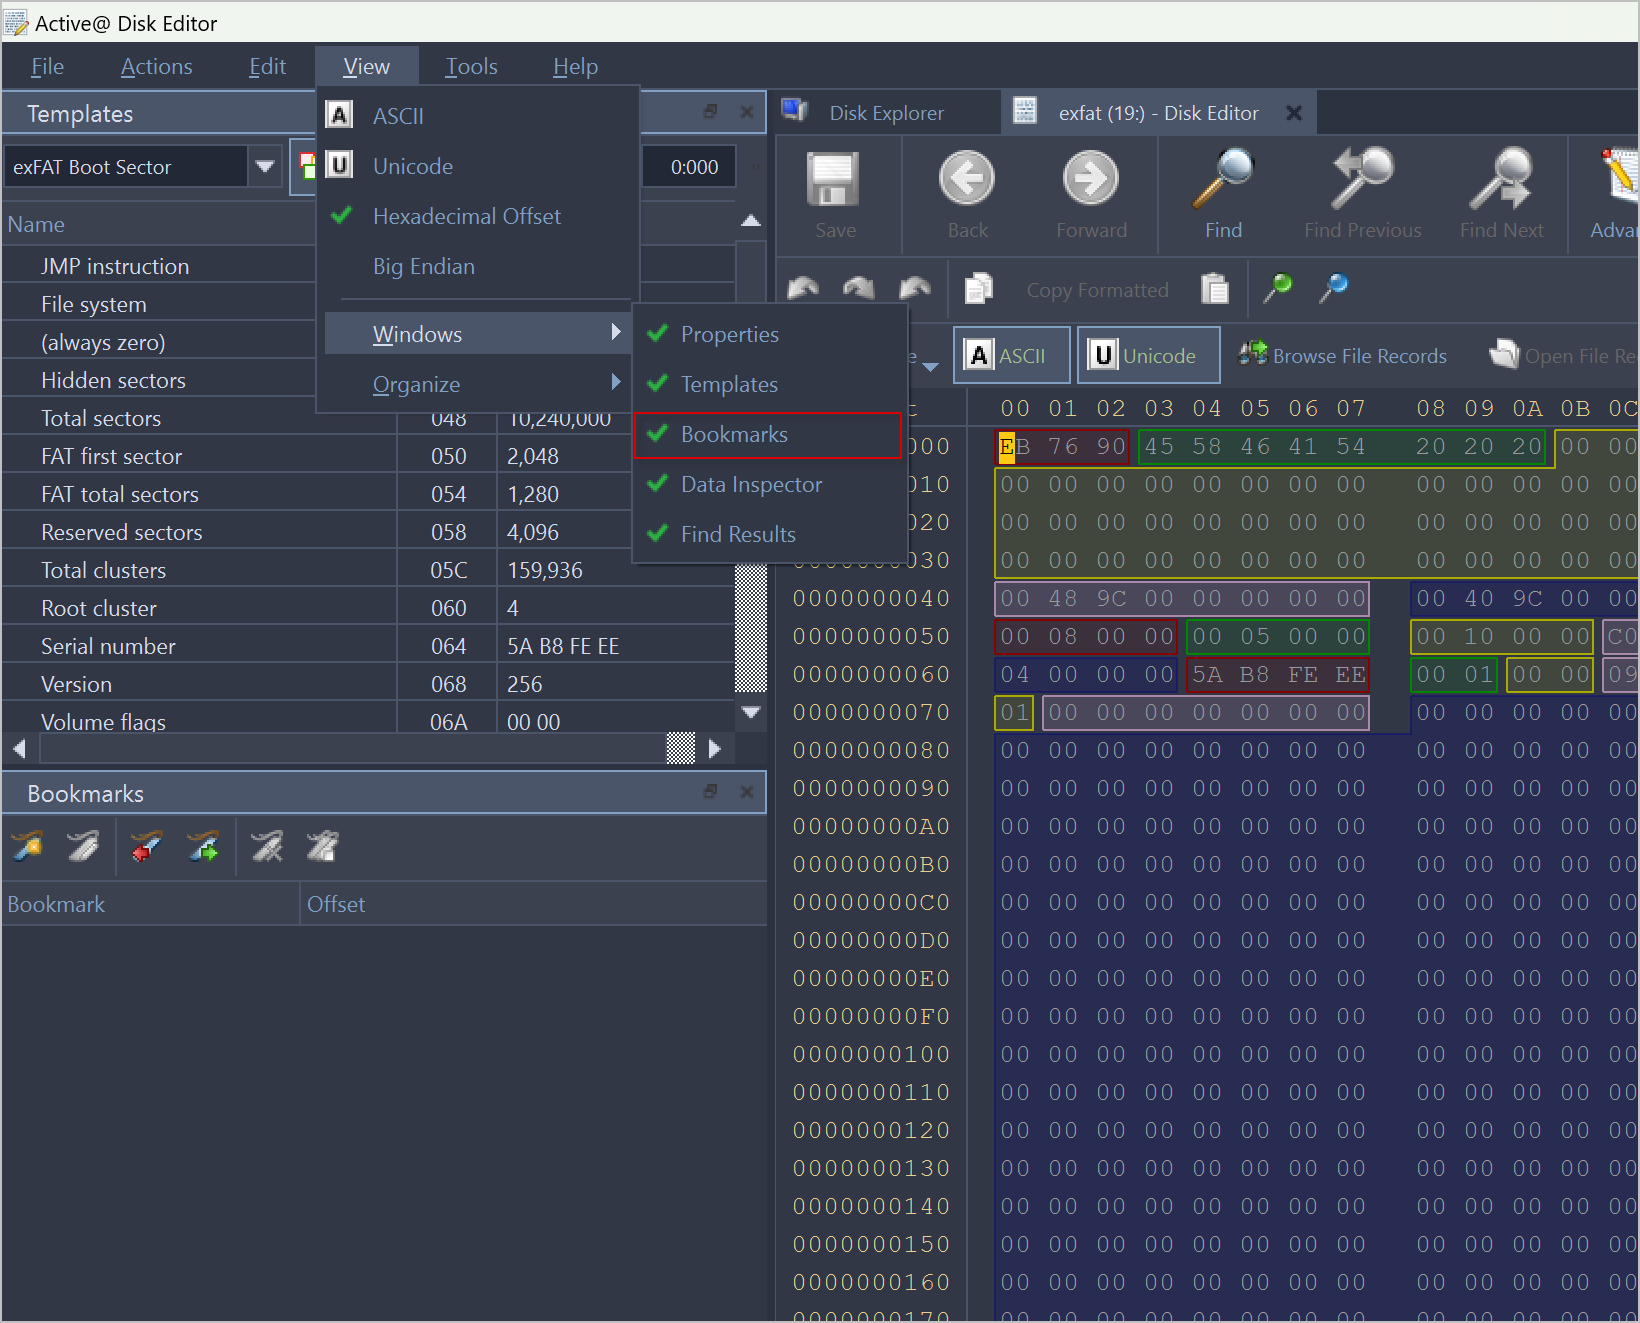
Task: Click the first bookmark icon with yellow star
Action: (28, 847)
